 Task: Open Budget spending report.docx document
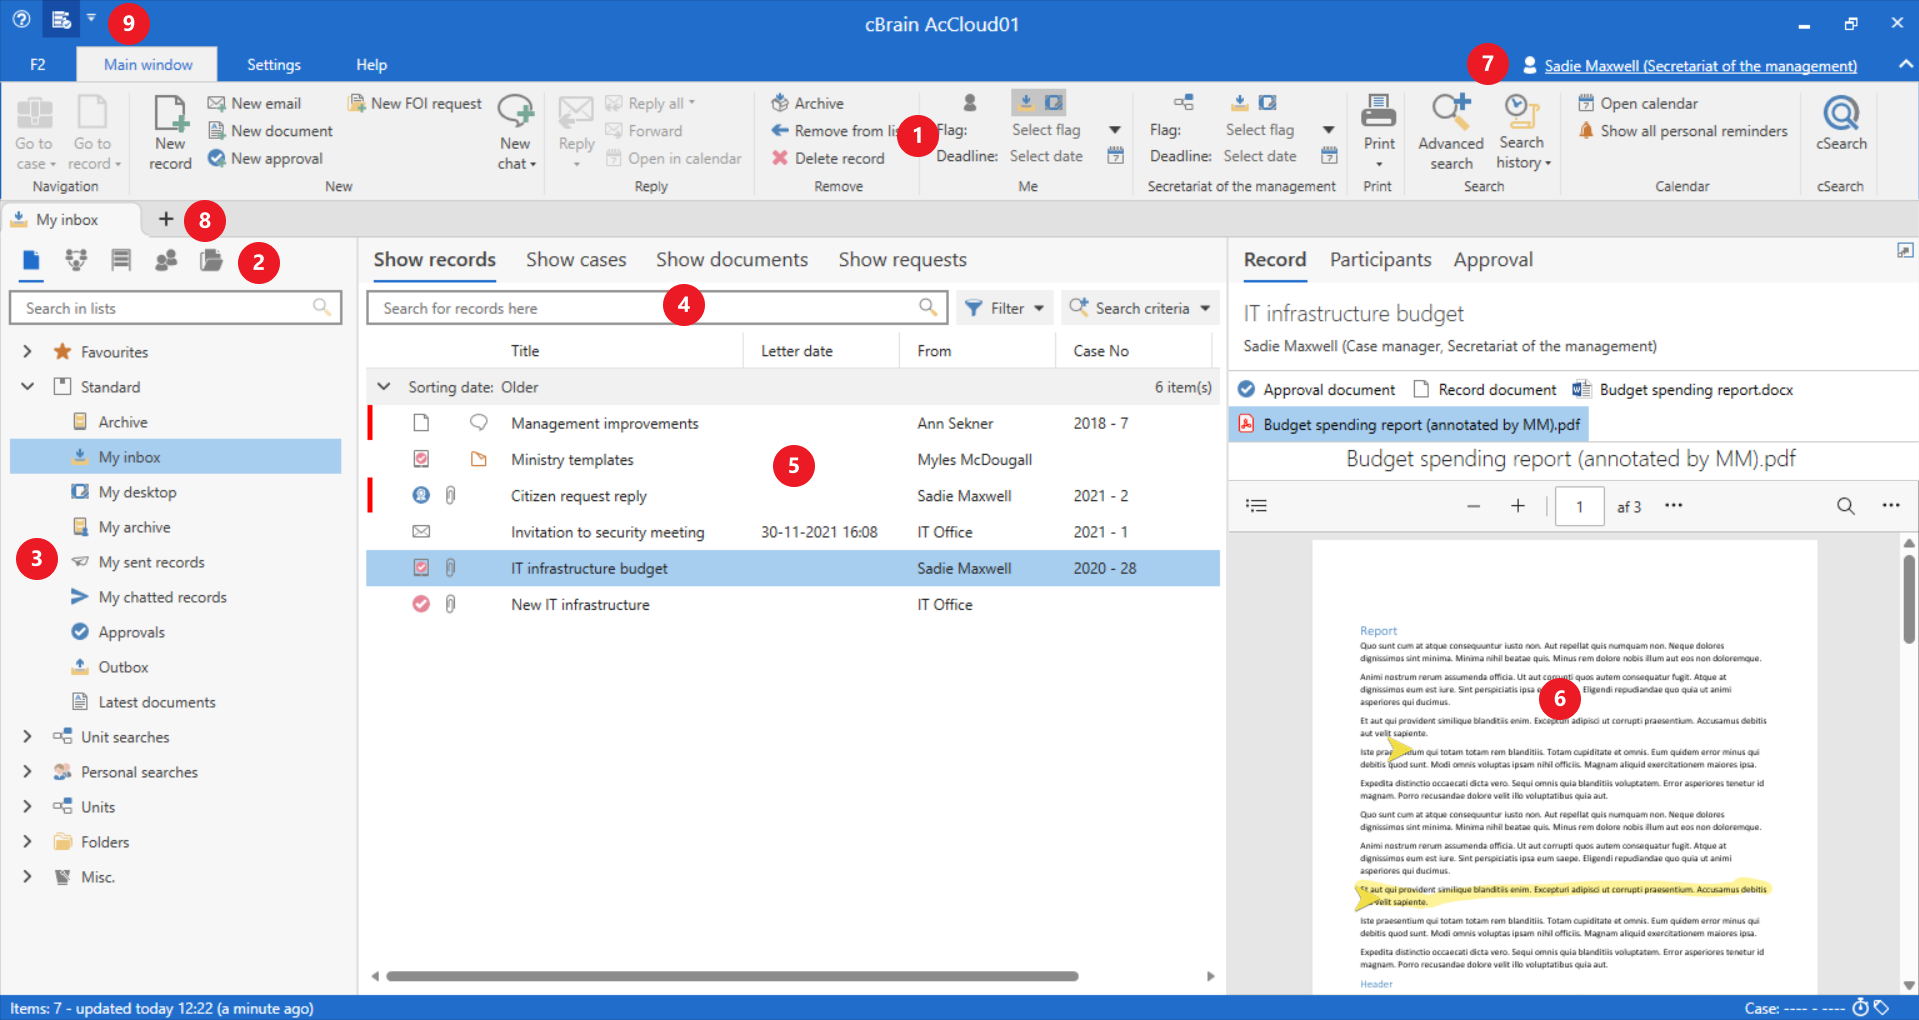(x=1684, y=390)
